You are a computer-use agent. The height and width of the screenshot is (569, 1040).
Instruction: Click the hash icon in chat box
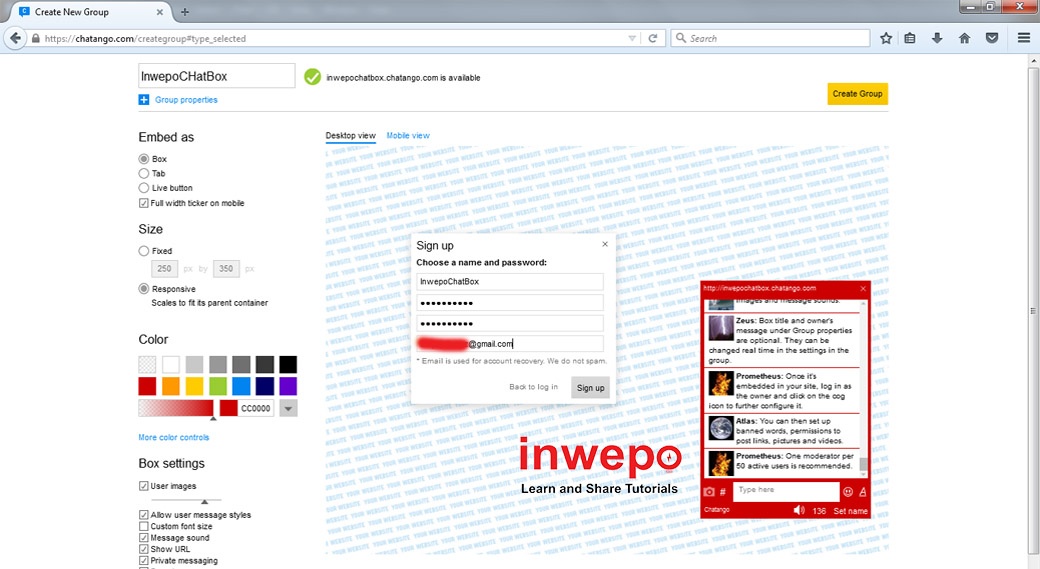pos(723,492)
